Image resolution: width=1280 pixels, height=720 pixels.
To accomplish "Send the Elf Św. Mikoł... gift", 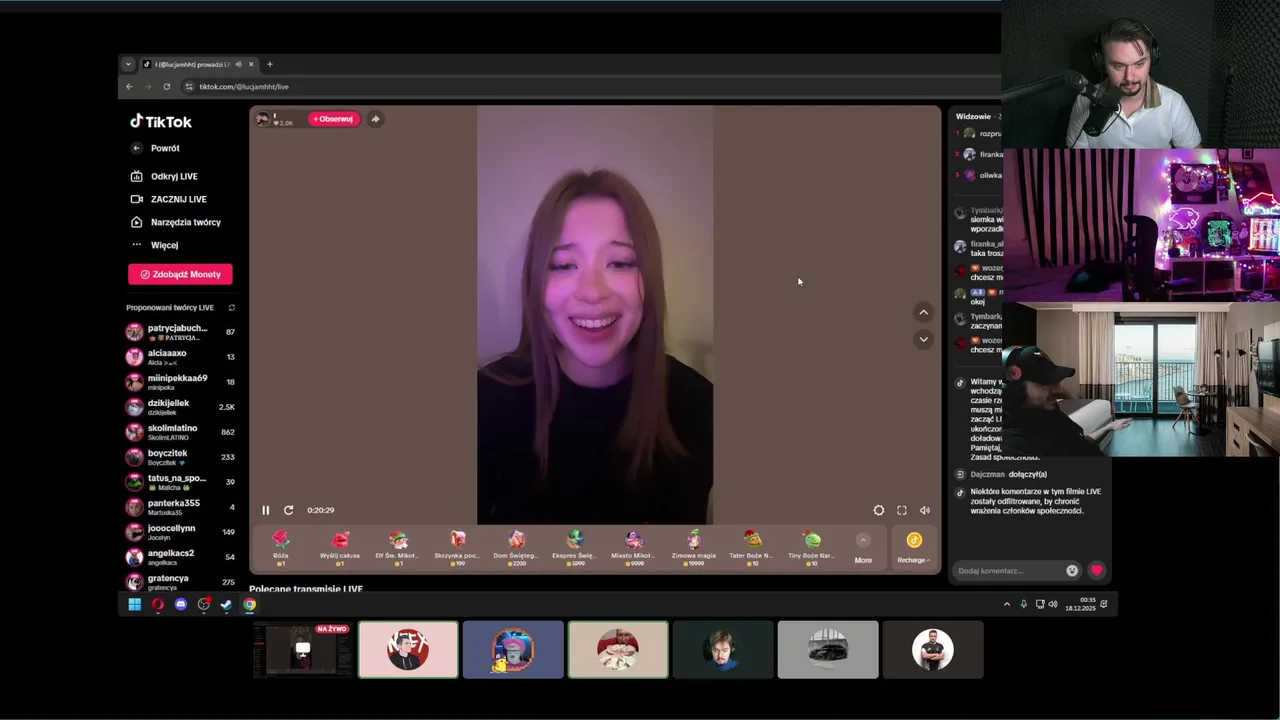I will pyautogui.click(x=398, y=548).
